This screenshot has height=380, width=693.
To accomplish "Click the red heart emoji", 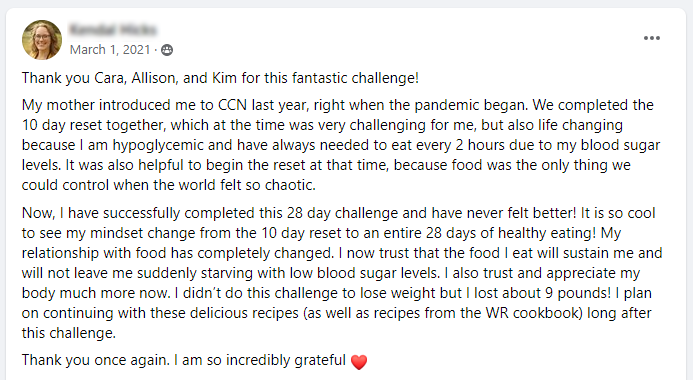I will click(x=358, y=362).
